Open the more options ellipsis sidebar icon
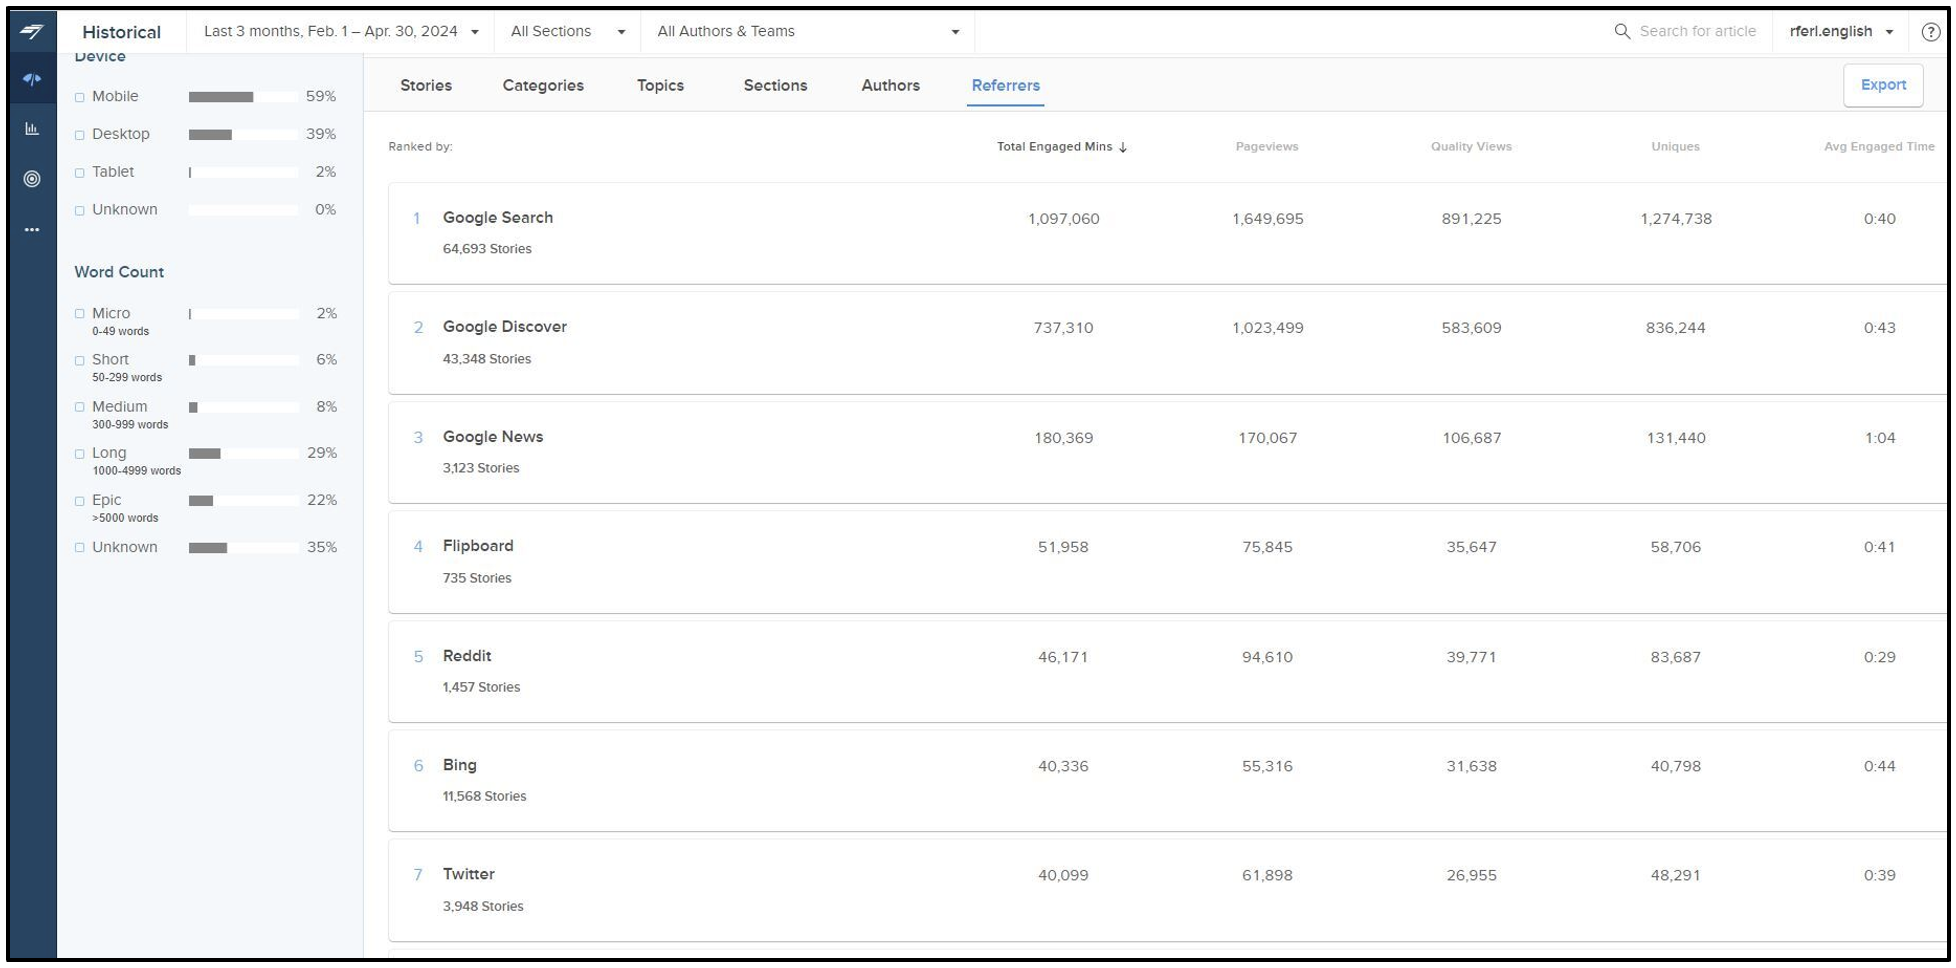Screen dimensions: 1956x968 tap(32, 230)
